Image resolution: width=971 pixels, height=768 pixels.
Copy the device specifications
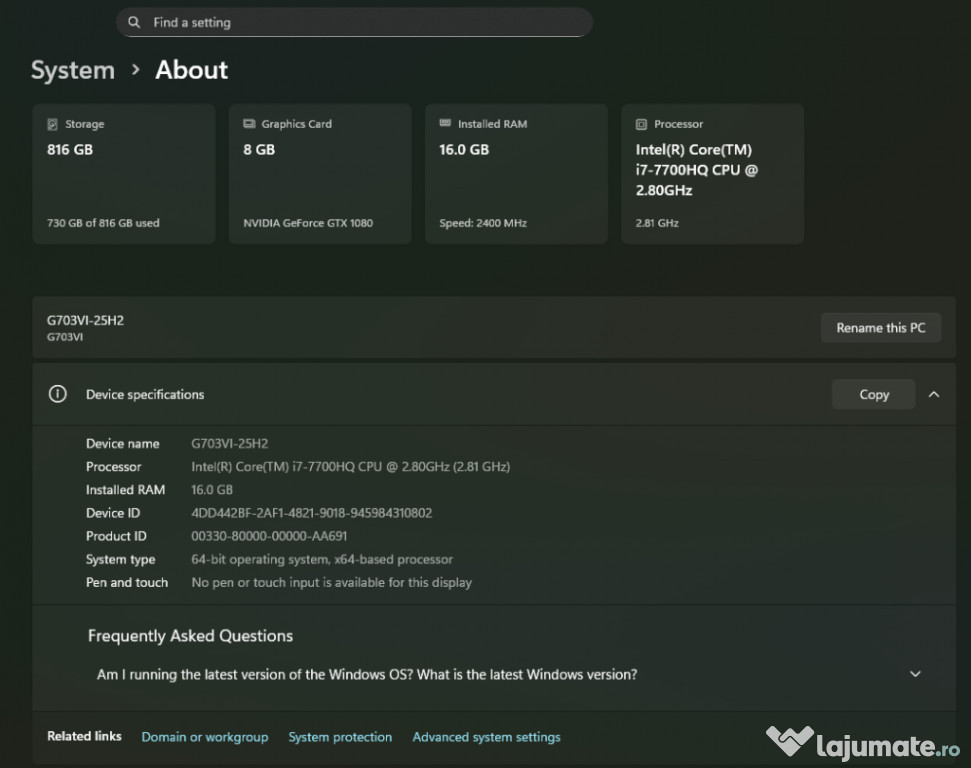(x=873, y=394)
